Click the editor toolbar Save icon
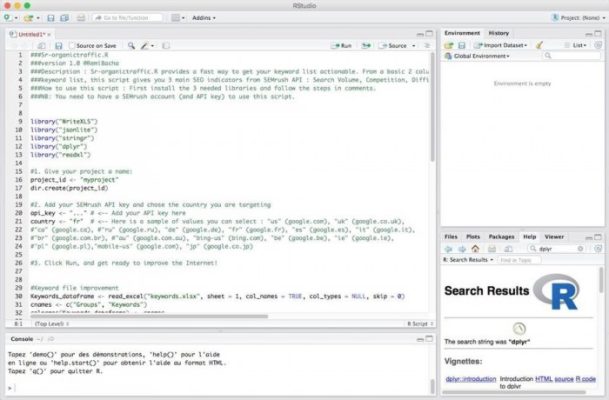Image resolution: width=609 pixels, height=400 pixels. (x=59, y=46)
